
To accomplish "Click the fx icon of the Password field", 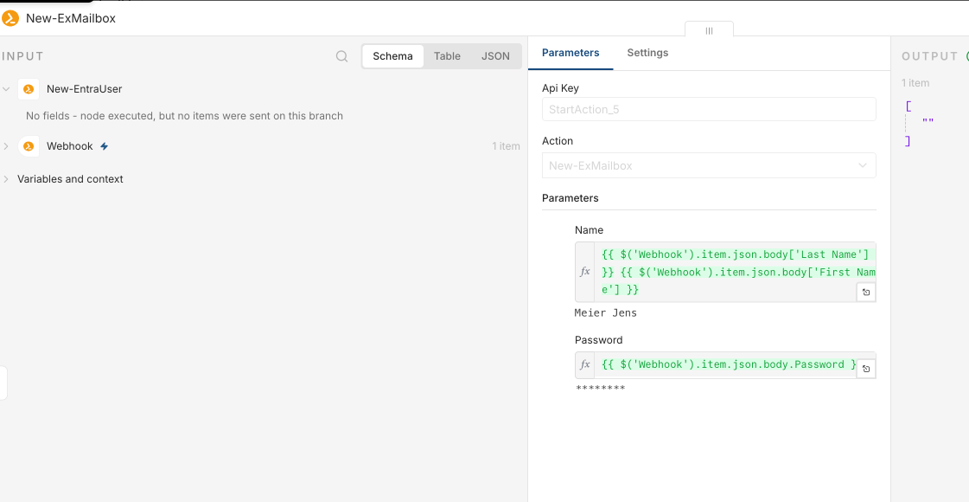I will (x=585, y=365).
